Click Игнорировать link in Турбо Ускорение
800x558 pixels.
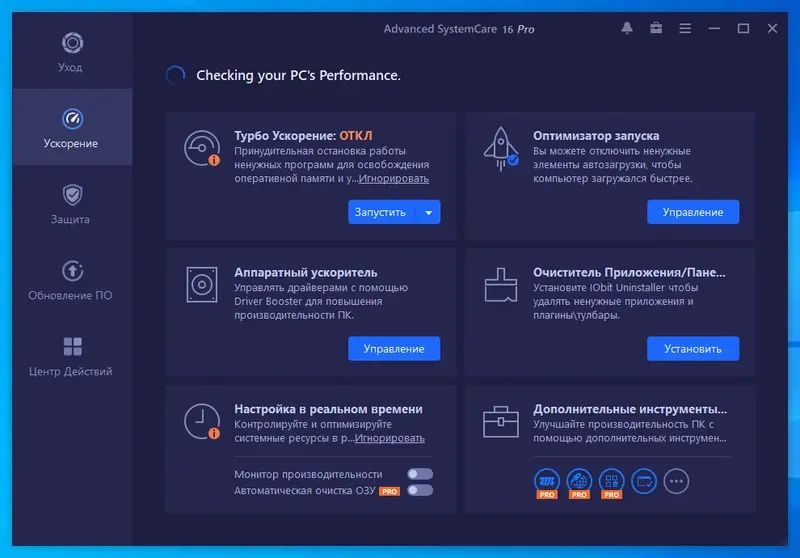(x=393, y=179)
